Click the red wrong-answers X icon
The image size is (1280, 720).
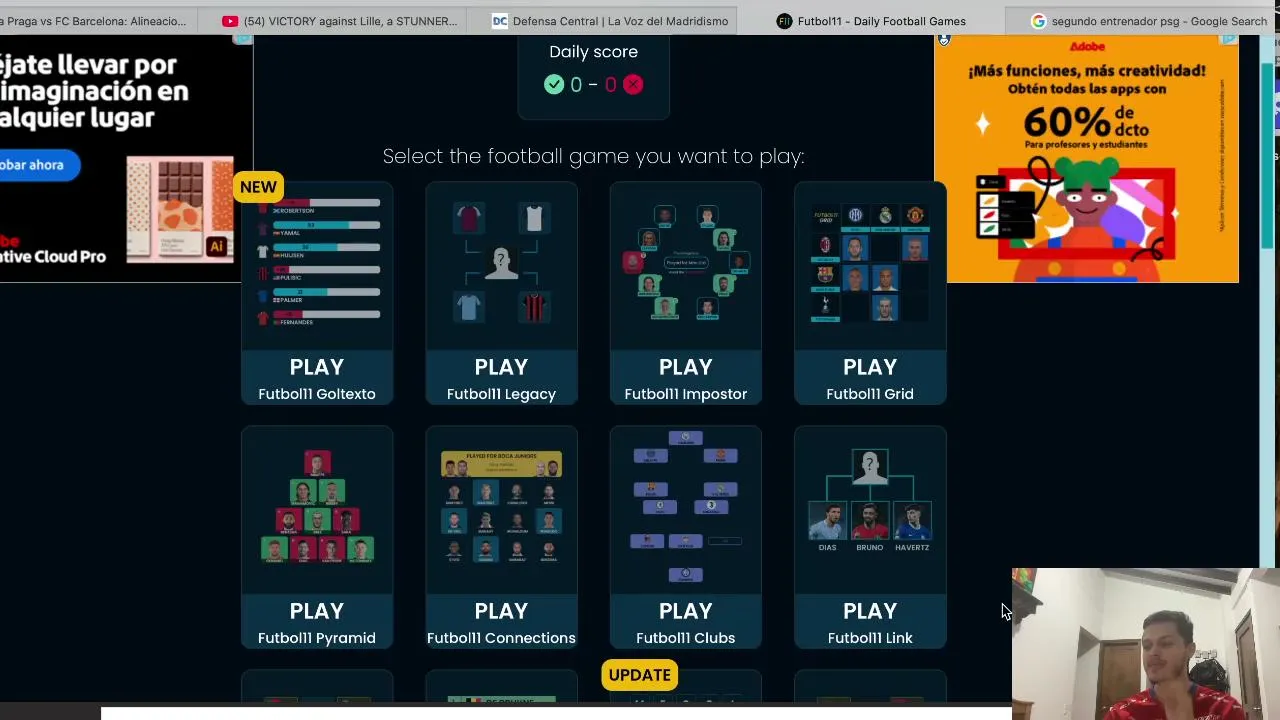pyautogui.click(x=633, y=85)
